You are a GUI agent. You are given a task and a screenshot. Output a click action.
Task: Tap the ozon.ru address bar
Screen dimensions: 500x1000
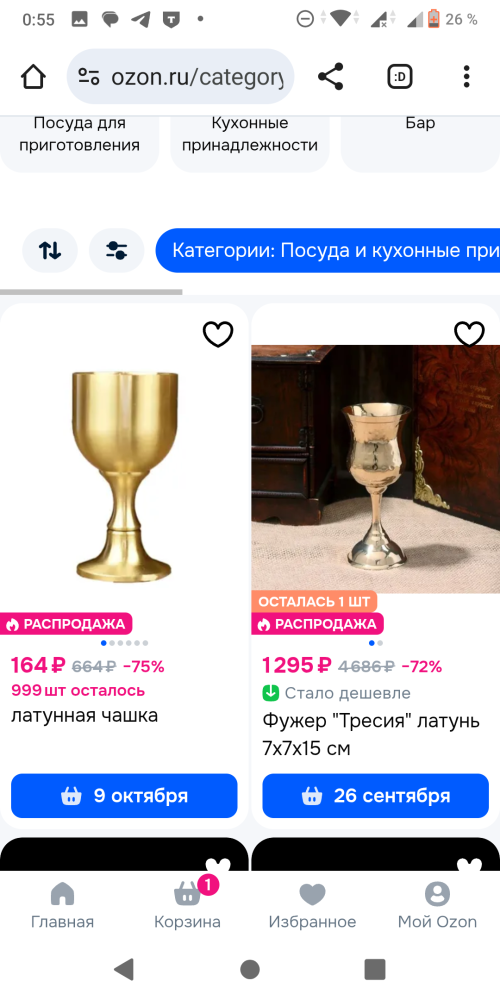pyautogui.click(x=180, y=77)
